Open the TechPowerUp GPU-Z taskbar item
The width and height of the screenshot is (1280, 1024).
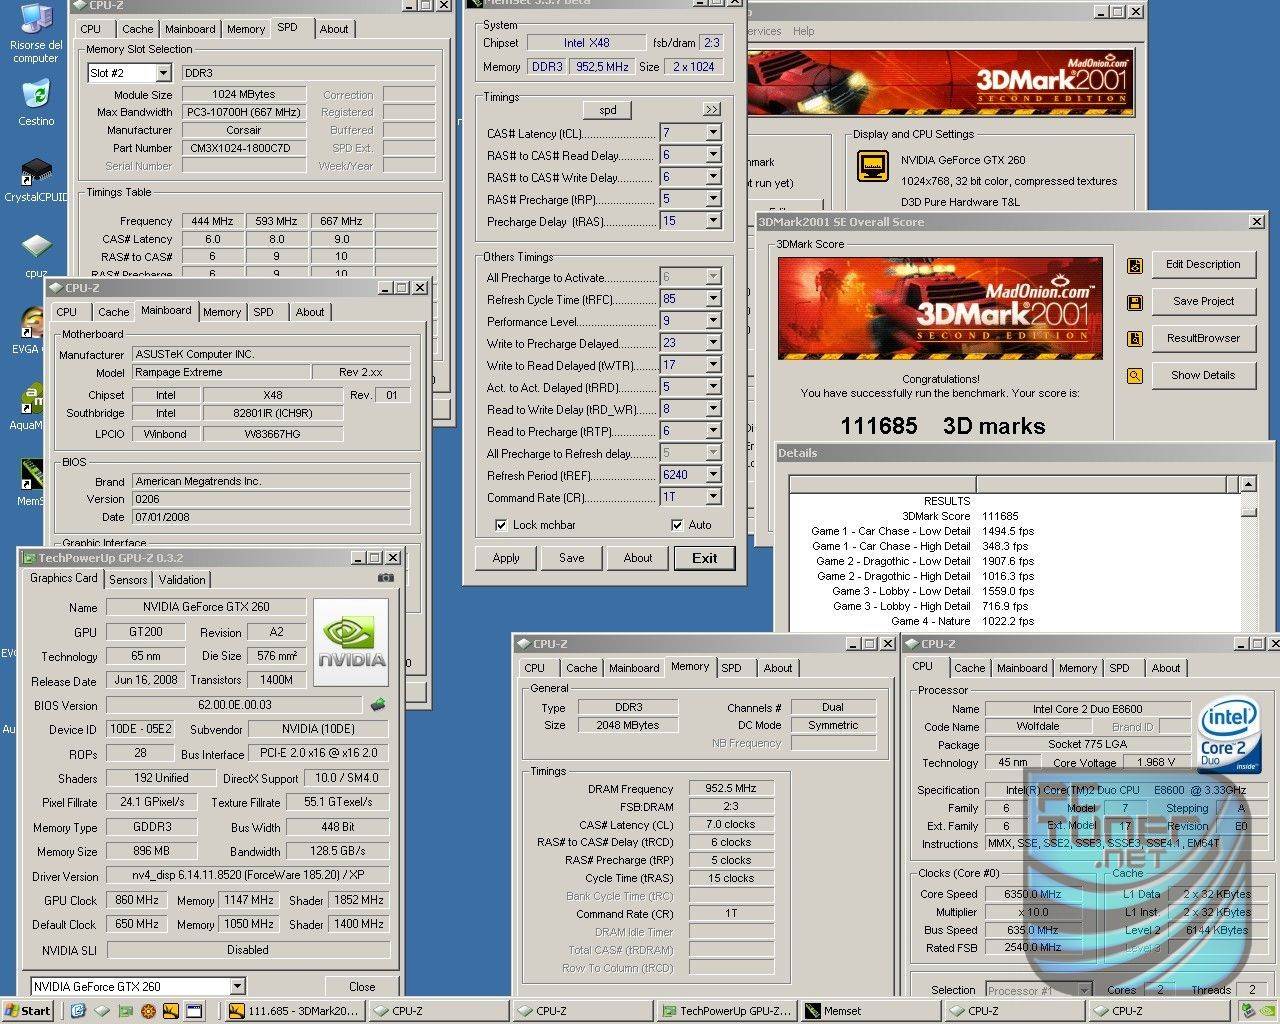726,1011
